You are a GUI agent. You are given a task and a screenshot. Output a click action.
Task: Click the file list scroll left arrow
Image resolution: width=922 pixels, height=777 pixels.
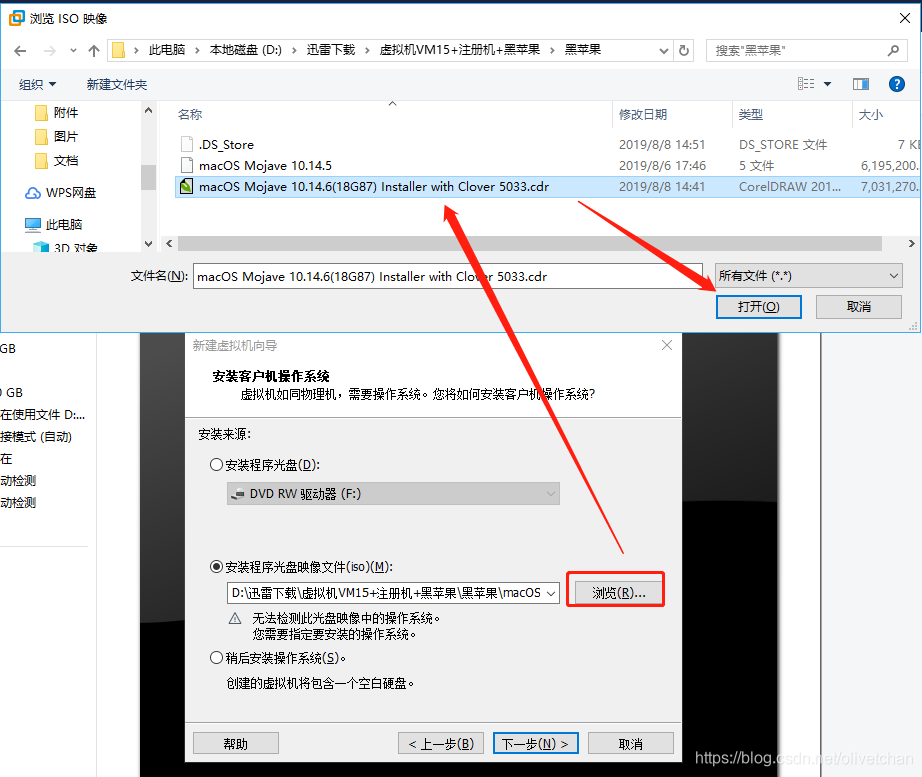pos(169,244)
